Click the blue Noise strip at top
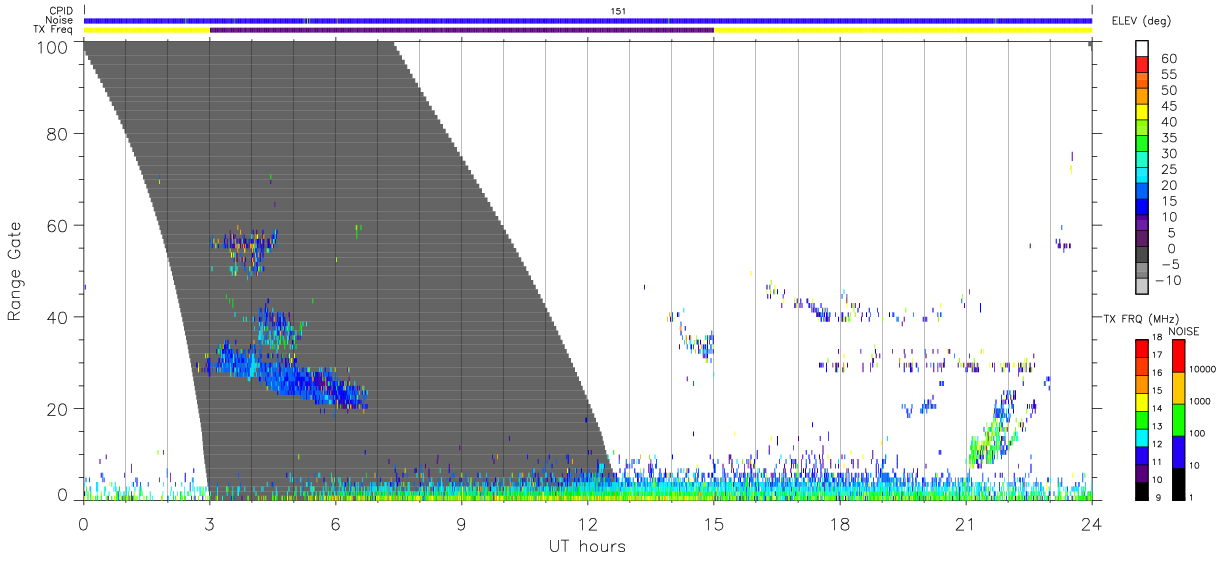The image size is (1228, 567). point(588,20)
